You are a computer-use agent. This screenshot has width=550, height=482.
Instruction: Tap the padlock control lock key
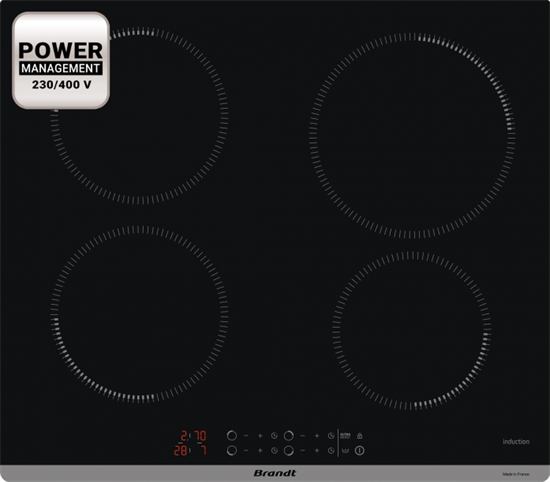(x=360, y=436)
